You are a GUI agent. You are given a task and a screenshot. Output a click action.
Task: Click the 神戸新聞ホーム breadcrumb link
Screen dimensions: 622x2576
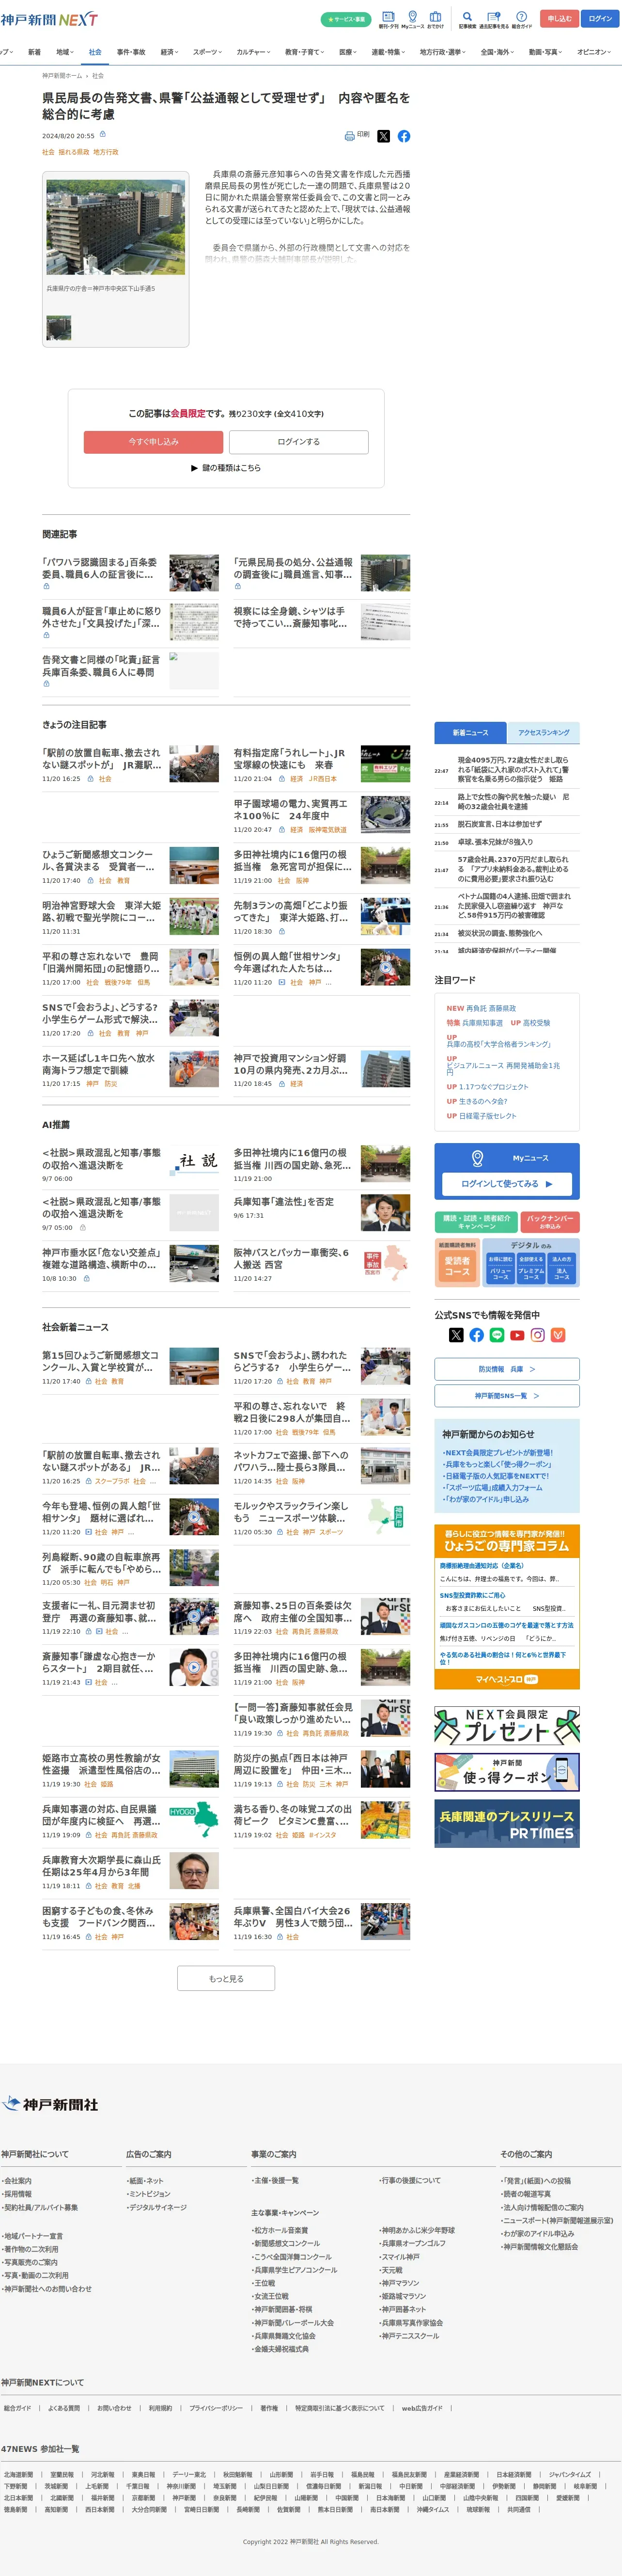(x=62, y=76)
